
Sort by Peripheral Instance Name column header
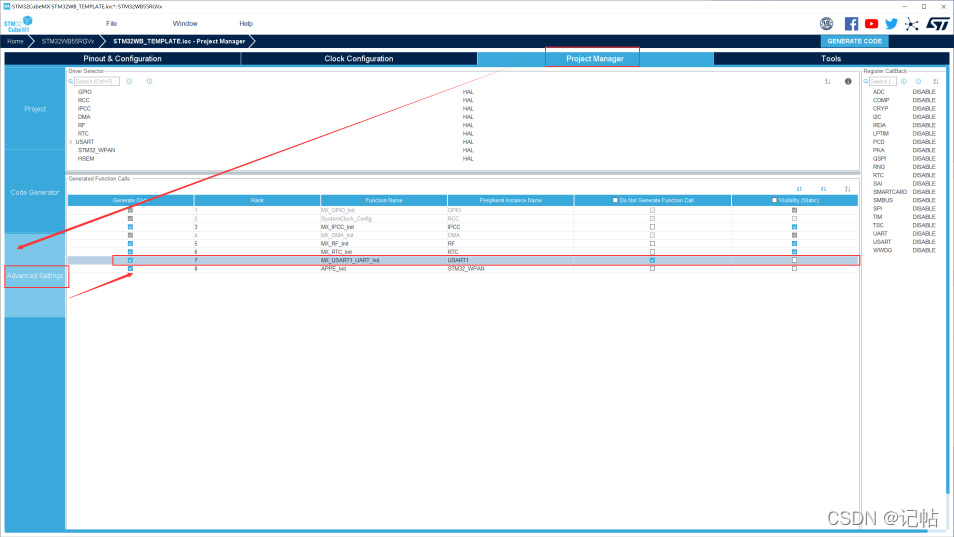pos(510,200)
